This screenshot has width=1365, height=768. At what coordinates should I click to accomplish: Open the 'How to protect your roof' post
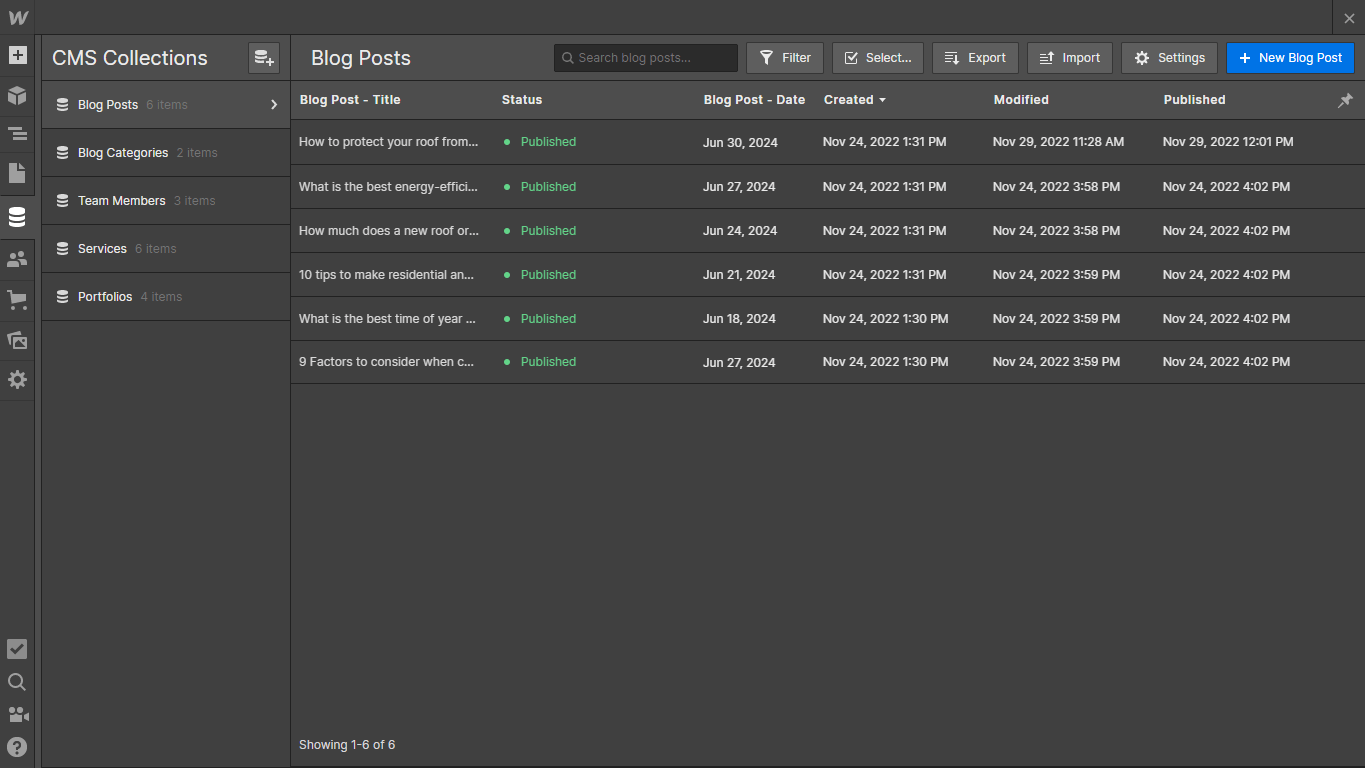pos(388,142)
